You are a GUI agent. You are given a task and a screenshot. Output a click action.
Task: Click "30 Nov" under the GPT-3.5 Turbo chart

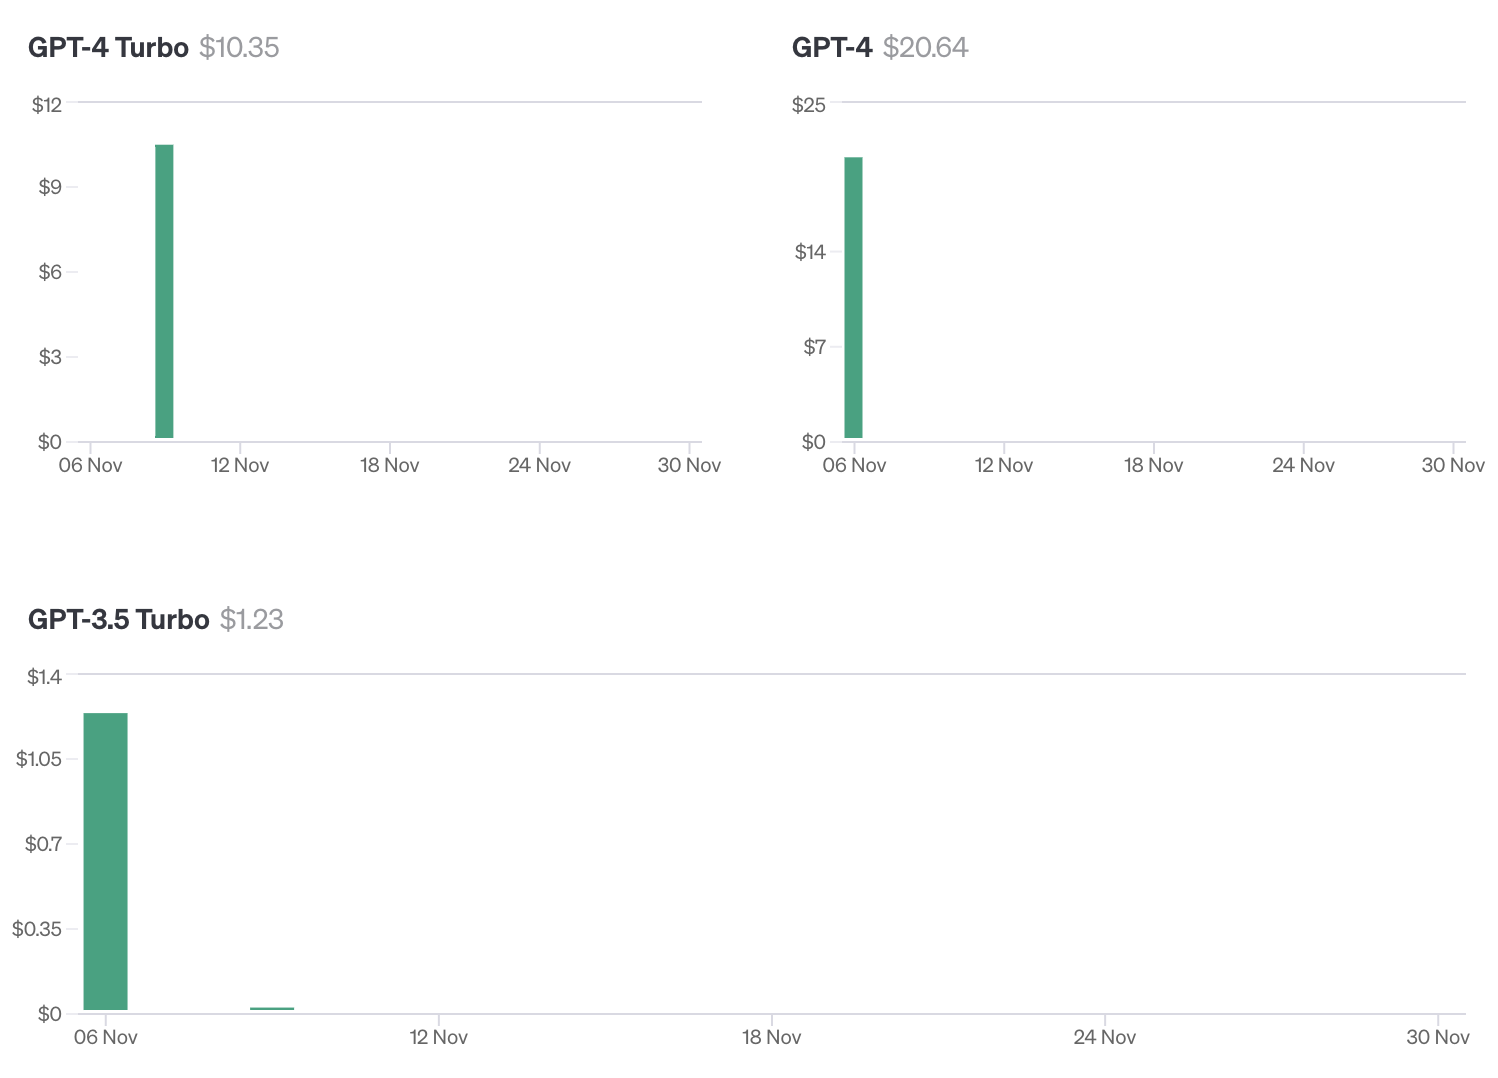1437,1037
